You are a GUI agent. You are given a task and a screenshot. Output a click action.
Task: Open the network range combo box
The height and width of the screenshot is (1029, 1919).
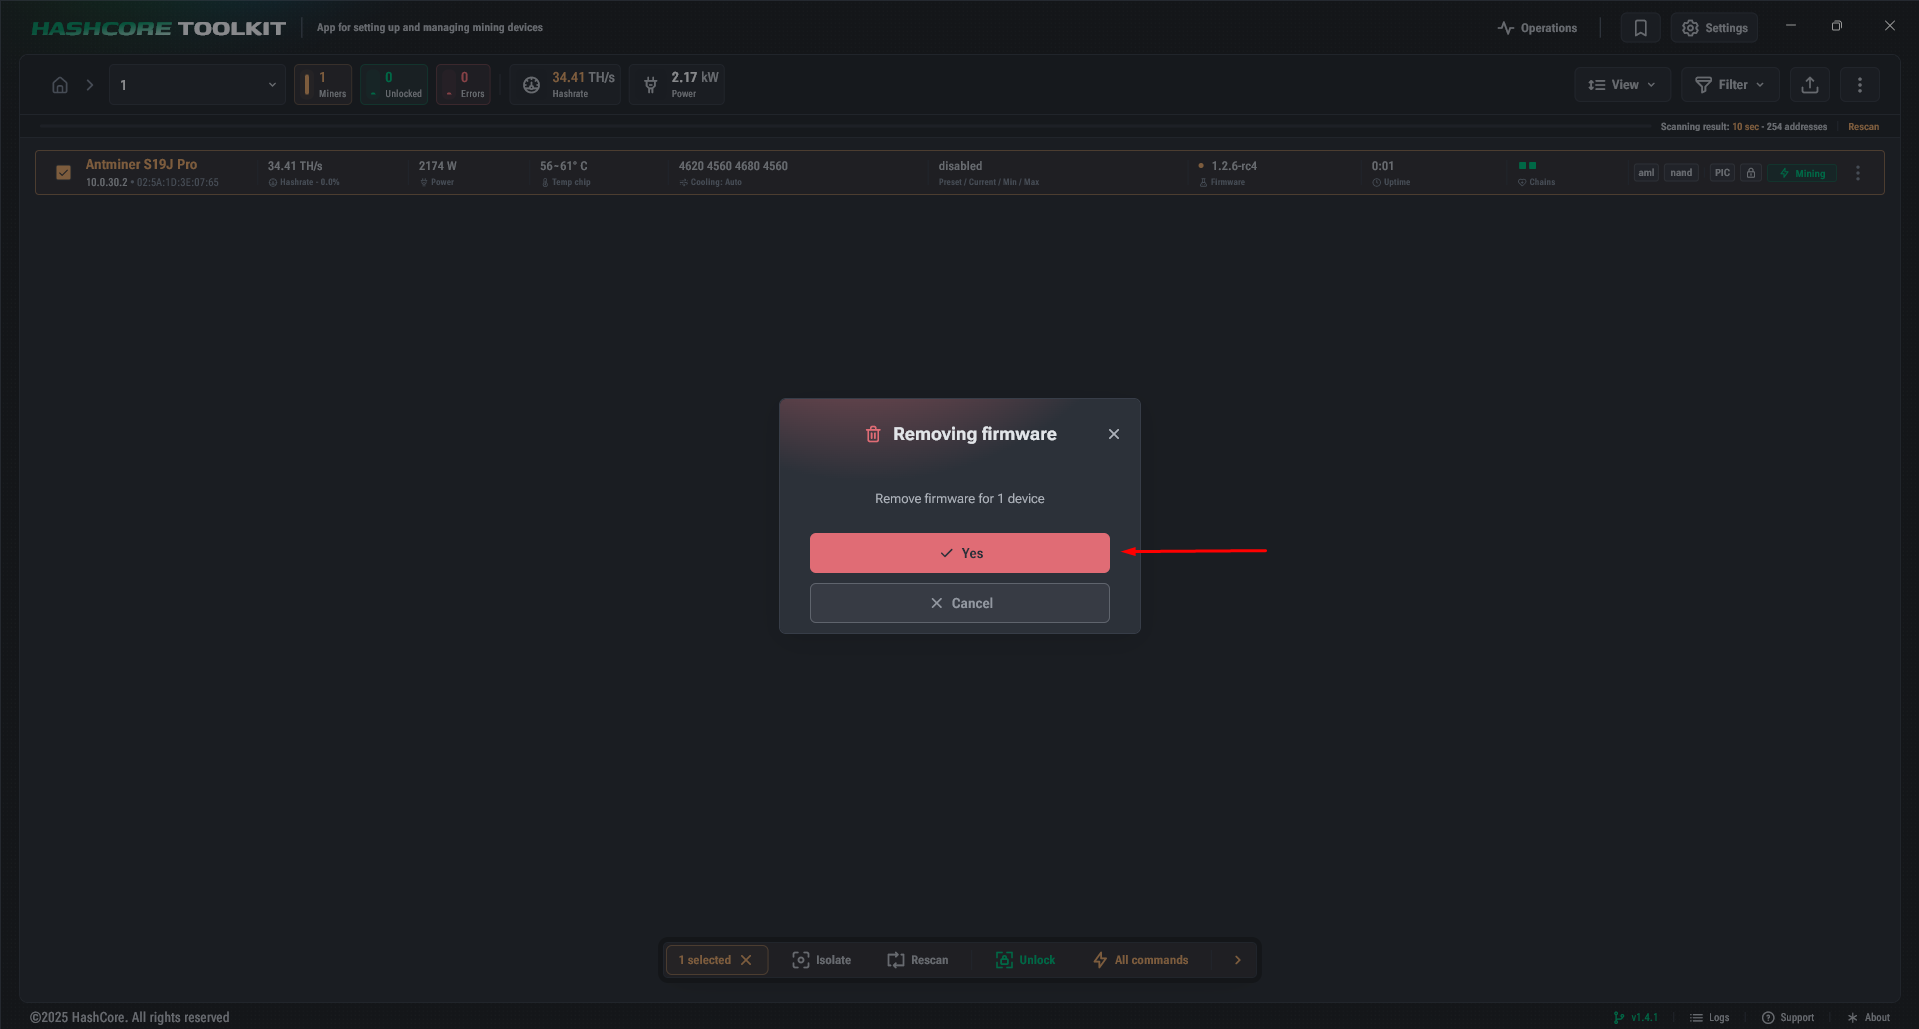coord(197,85)
